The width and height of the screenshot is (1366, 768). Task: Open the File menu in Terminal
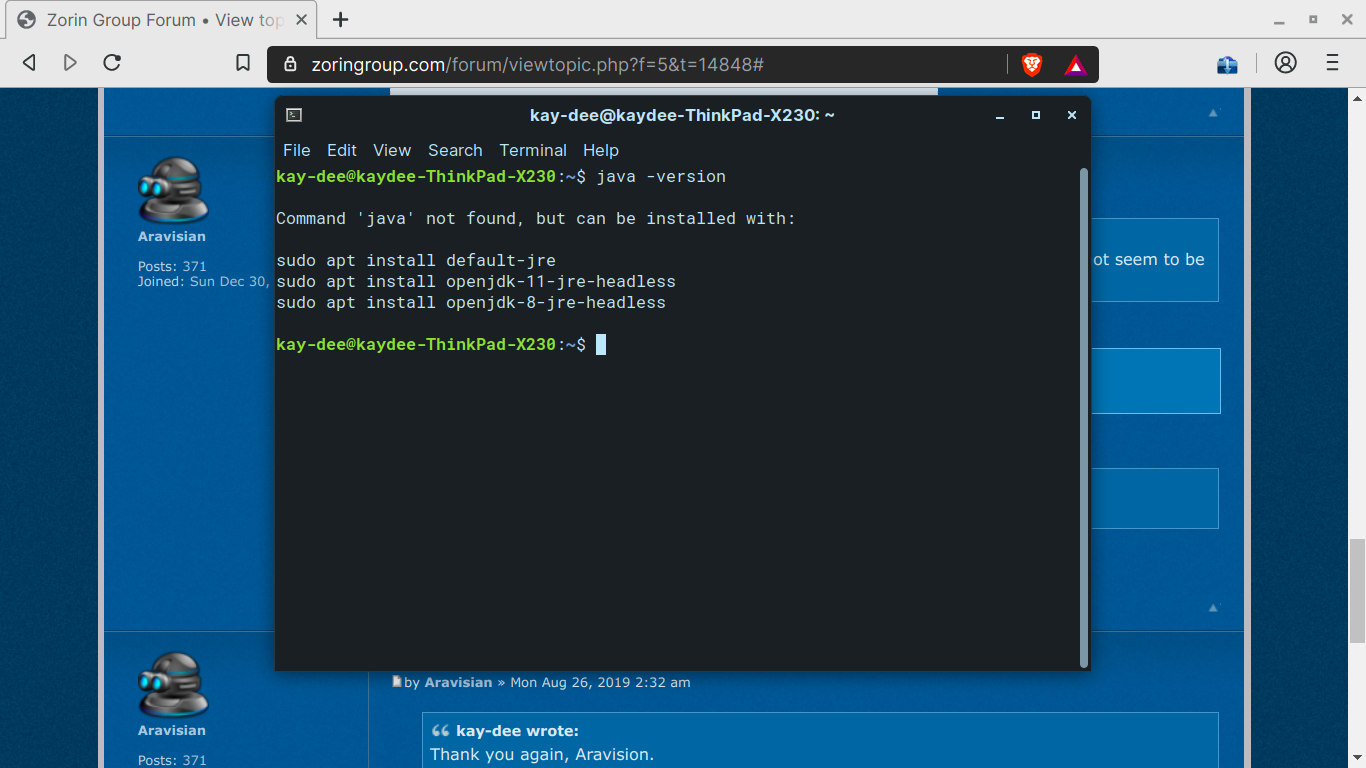pyautogui.click(x=296, y=150)
